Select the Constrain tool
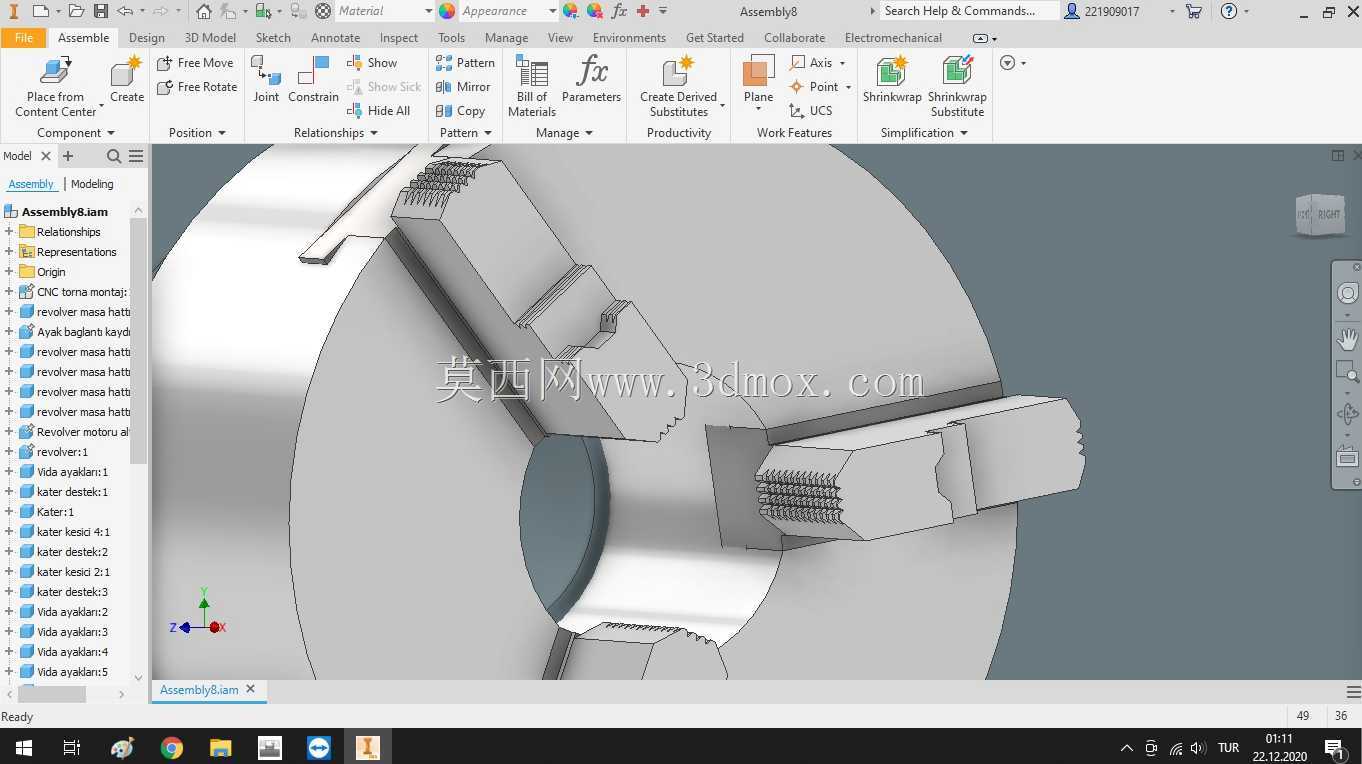1362x764 pixels. (313, 80)
